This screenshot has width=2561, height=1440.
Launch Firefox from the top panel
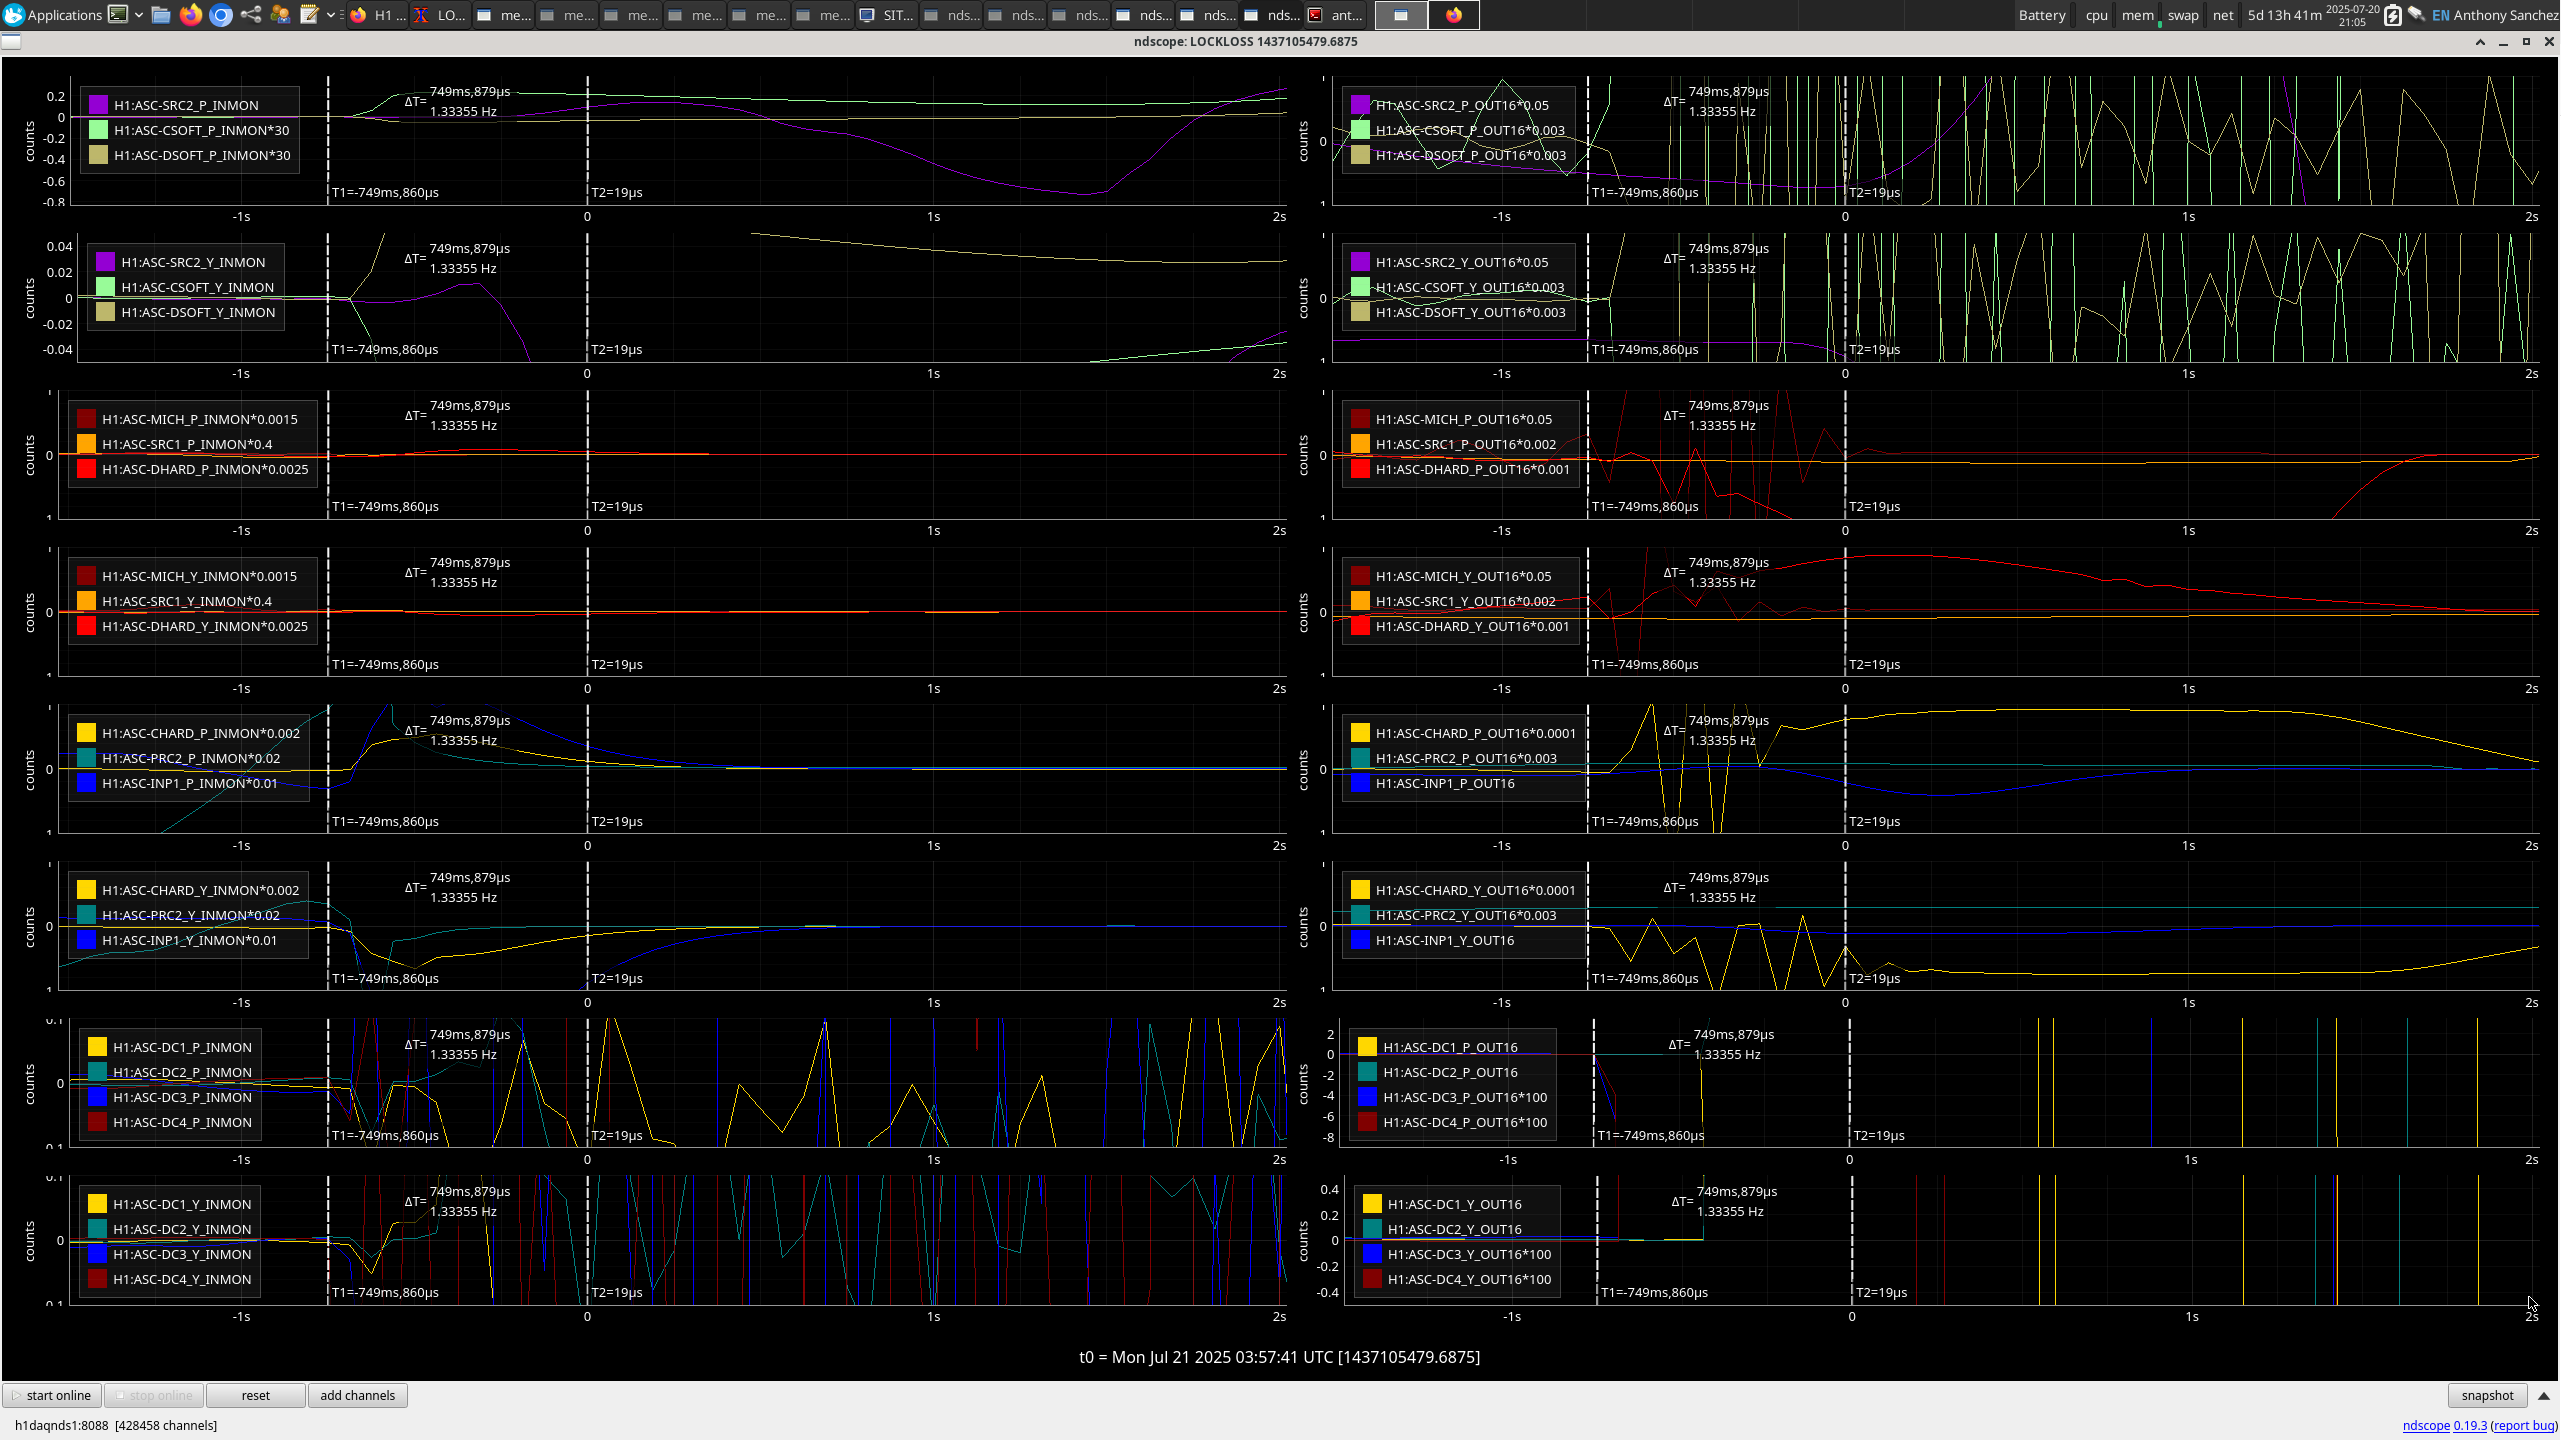coord(191,14)
